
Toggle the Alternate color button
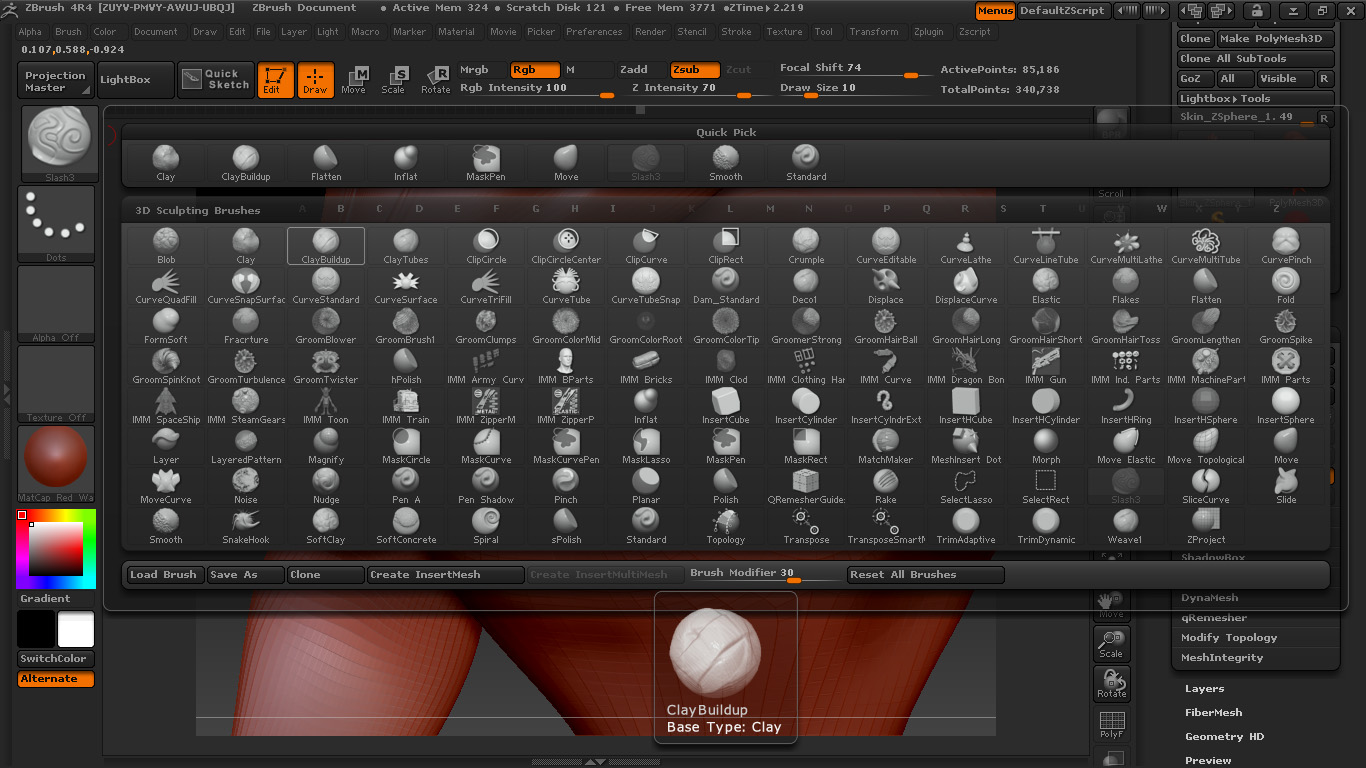pos(56,679)
